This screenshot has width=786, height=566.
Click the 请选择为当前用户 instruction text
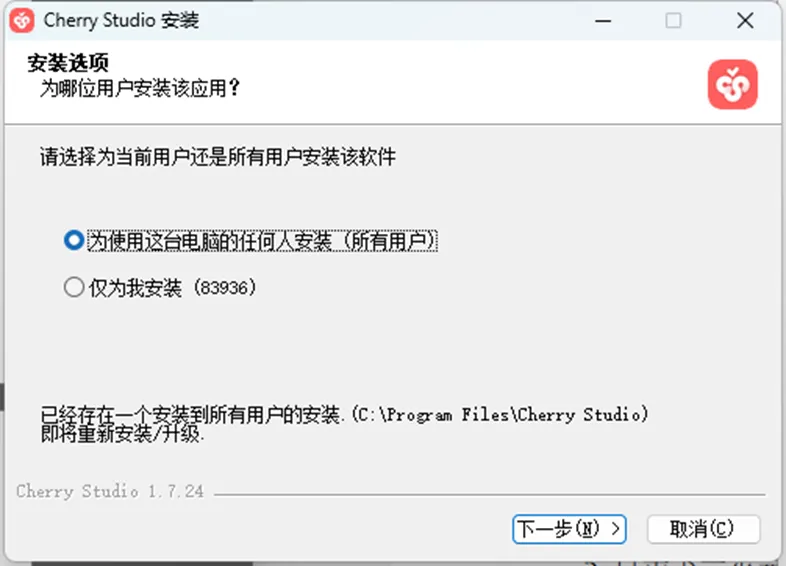[218, 157]
